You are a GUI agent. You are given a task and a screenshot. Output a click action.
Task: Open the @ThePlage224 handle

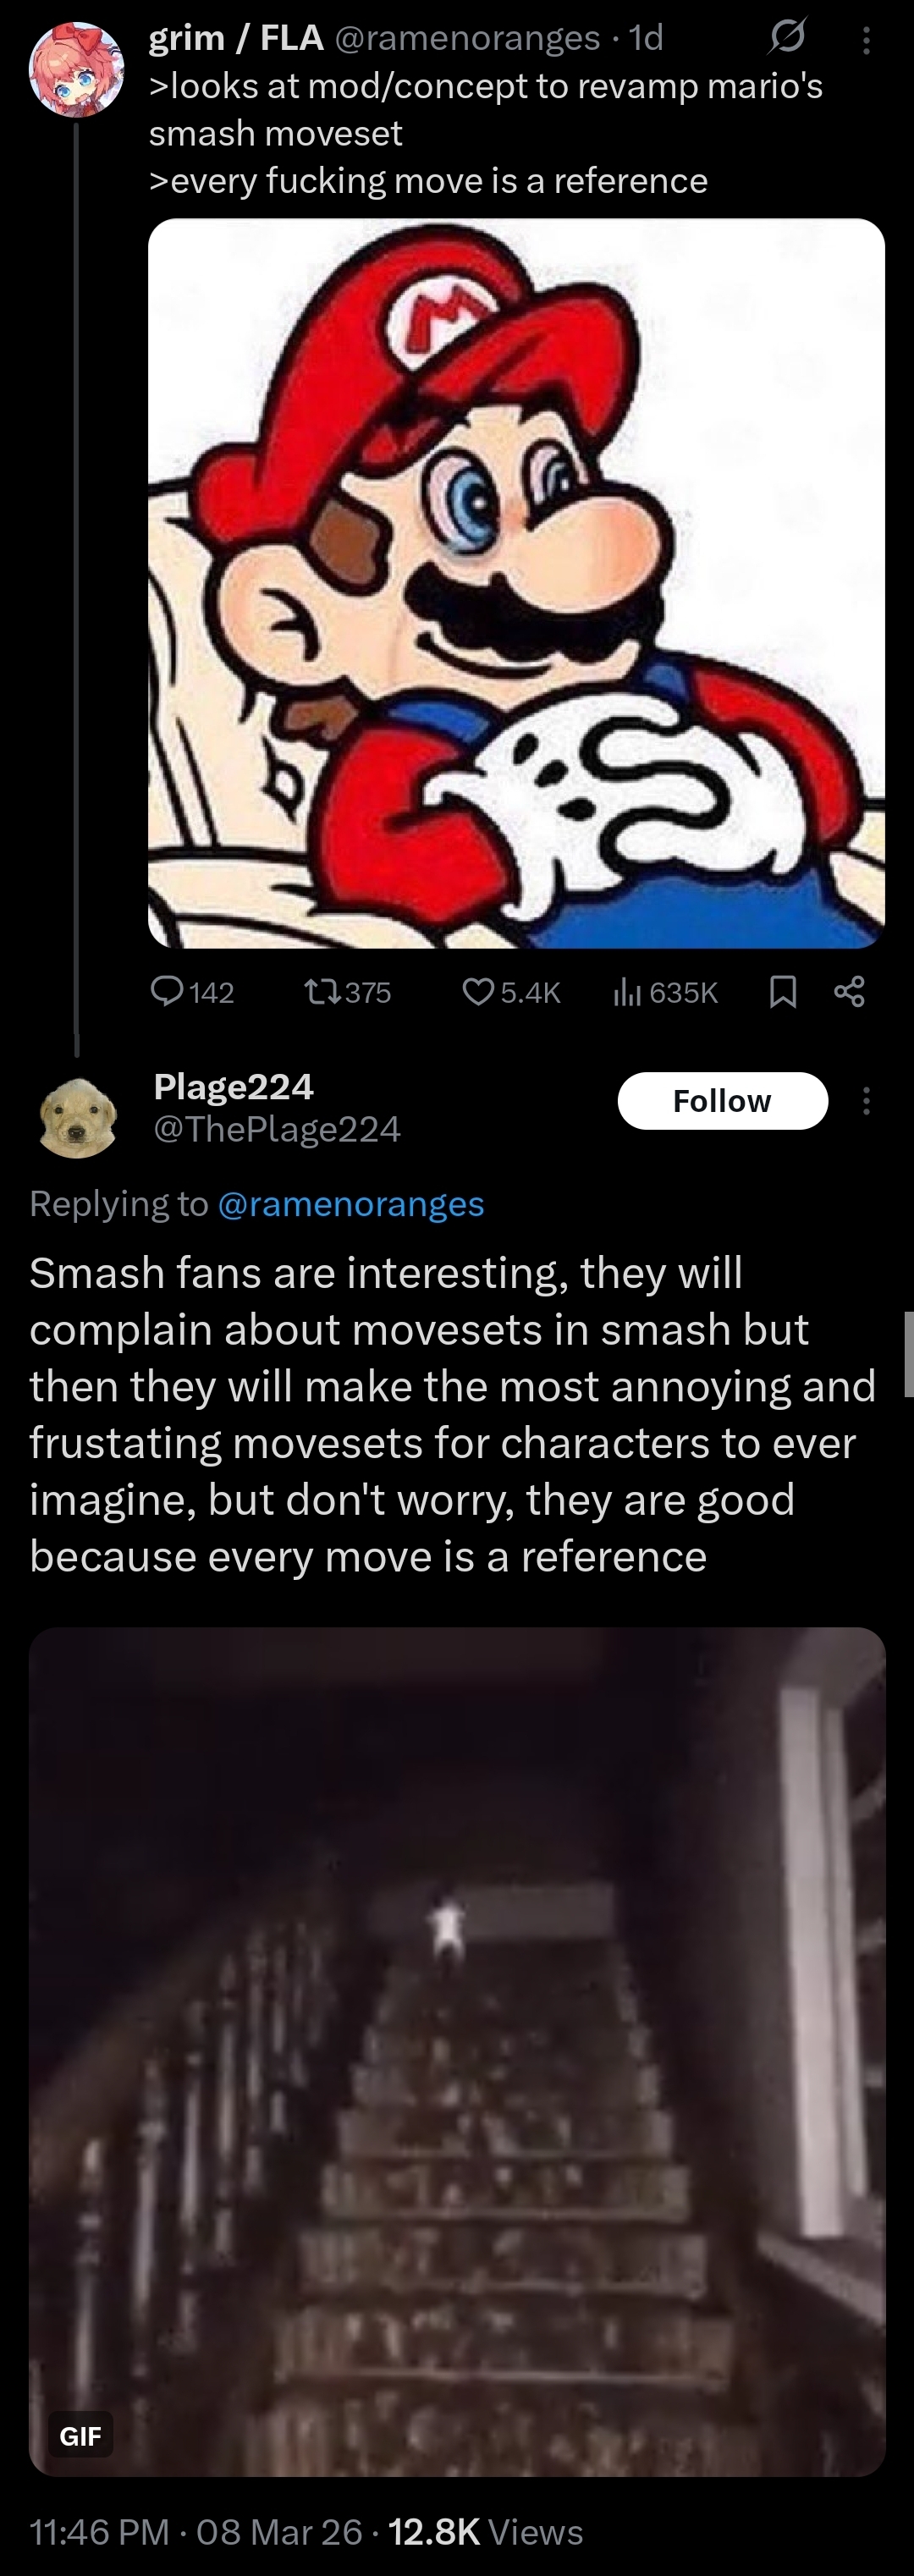click(277, 1129)
